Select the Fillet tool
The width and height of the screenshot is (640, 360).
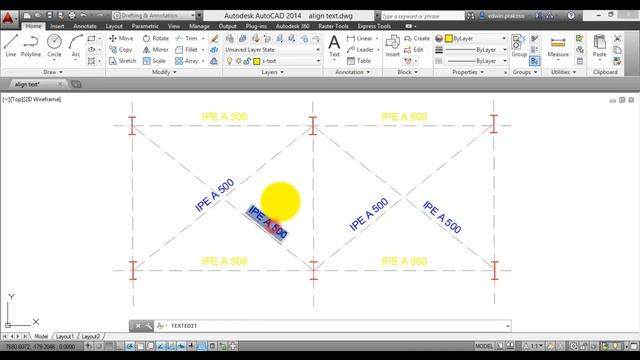pos(187,49)
